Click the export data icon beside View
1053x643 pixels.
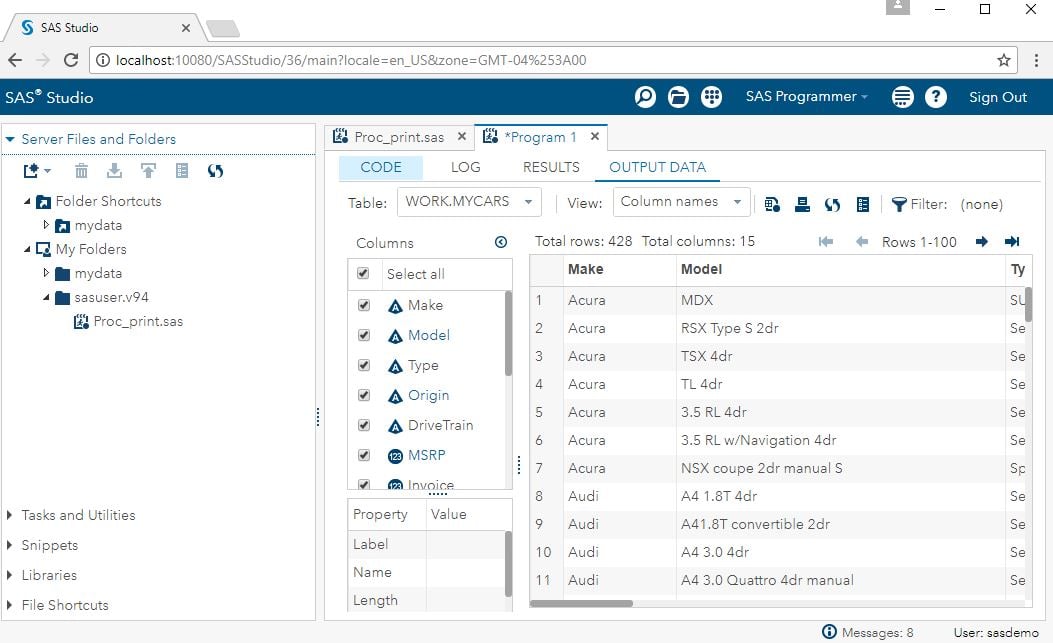(772, 204)
